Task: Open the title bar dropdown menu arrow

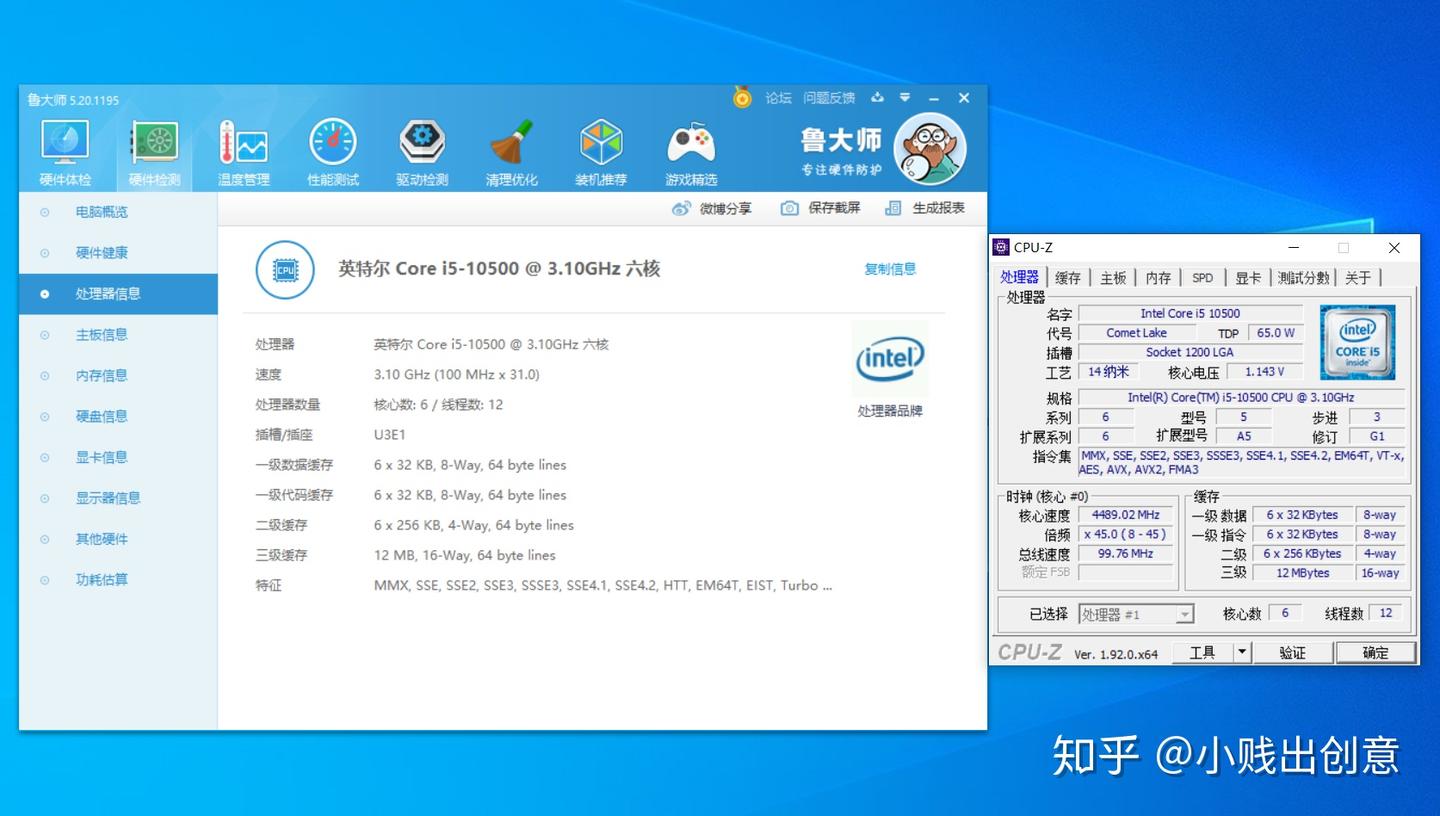Action: click(905, 97)
